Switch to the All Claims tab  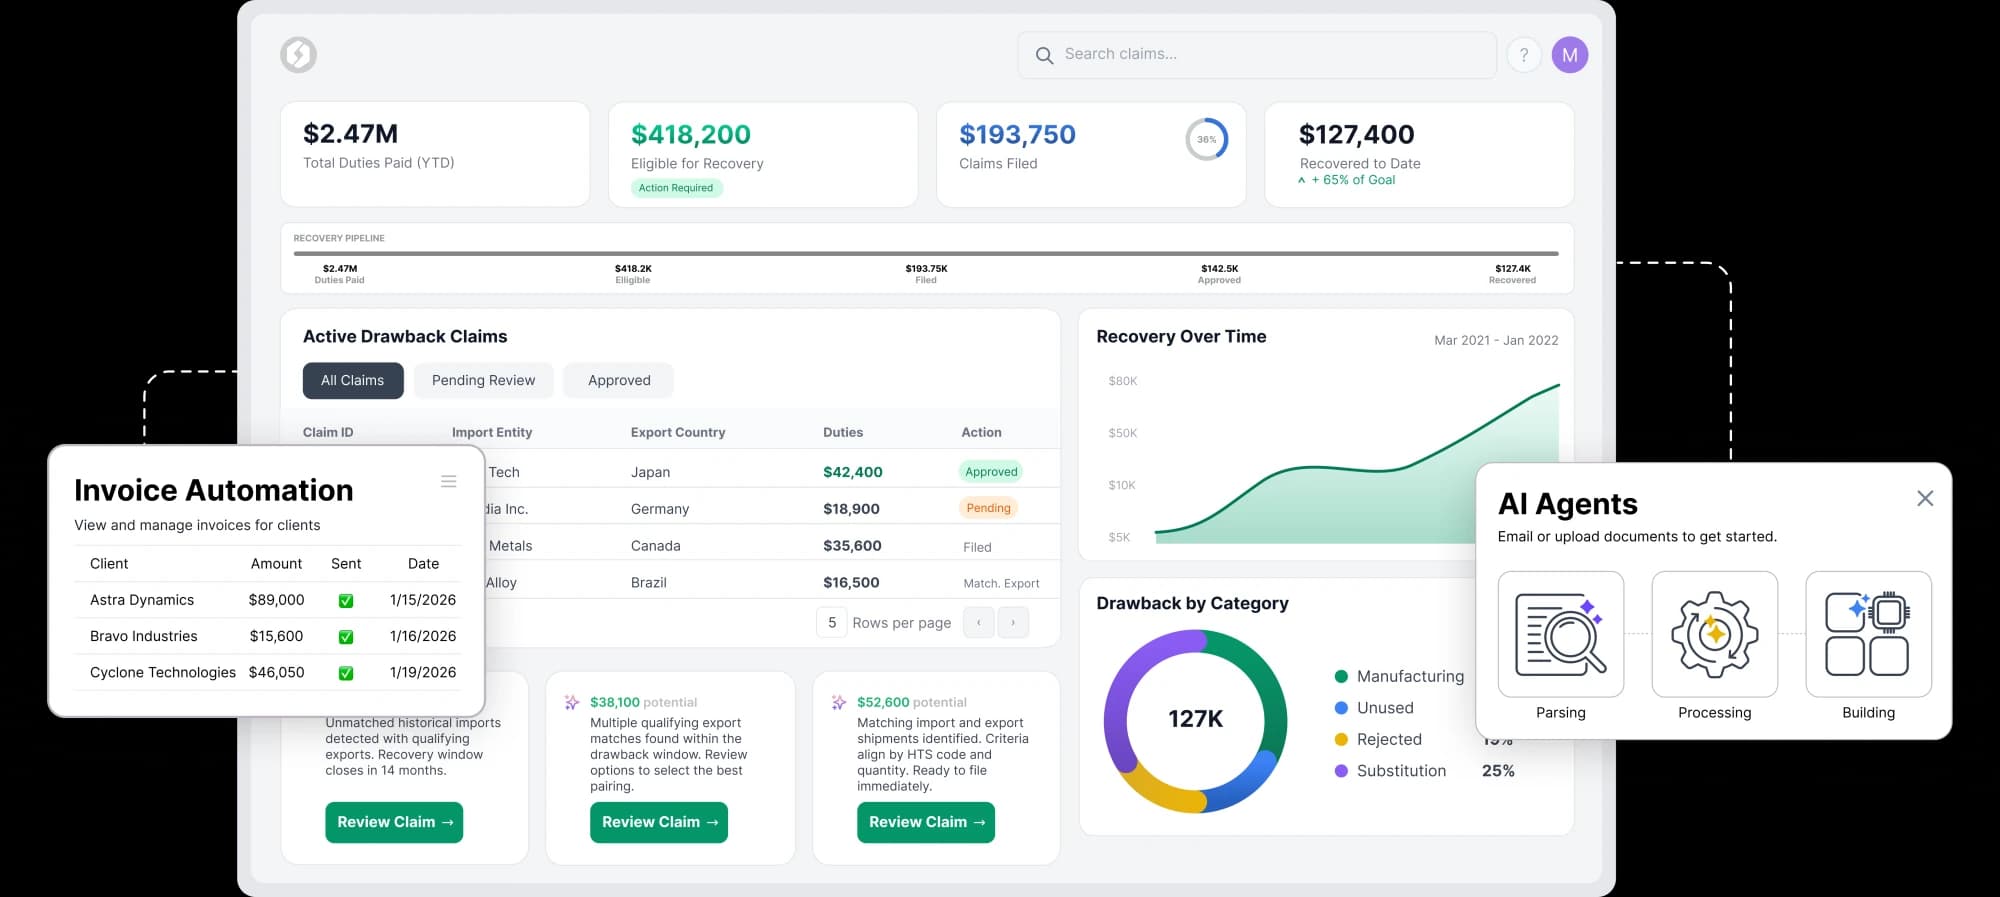(353, 380)
